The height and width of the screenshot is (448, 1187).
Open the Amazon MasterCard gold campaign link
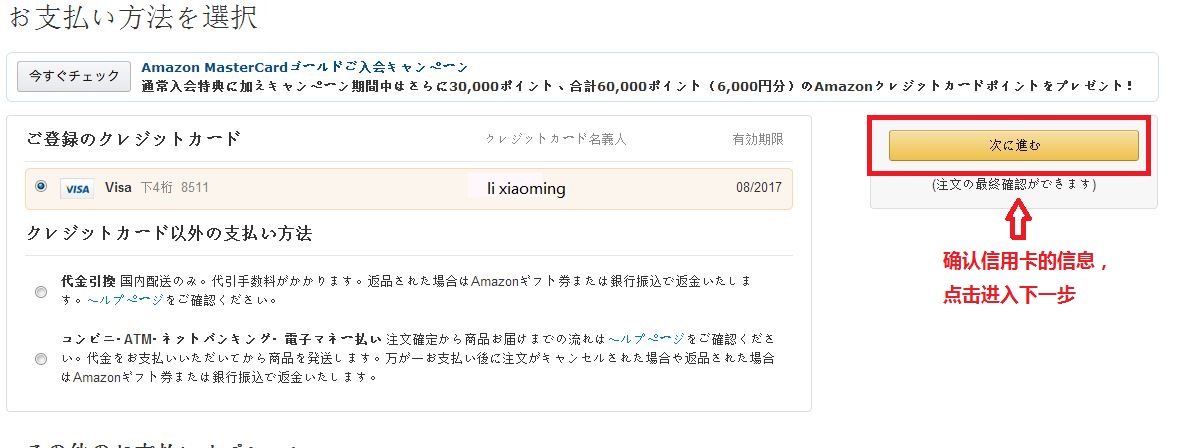[x=304, y=67]
